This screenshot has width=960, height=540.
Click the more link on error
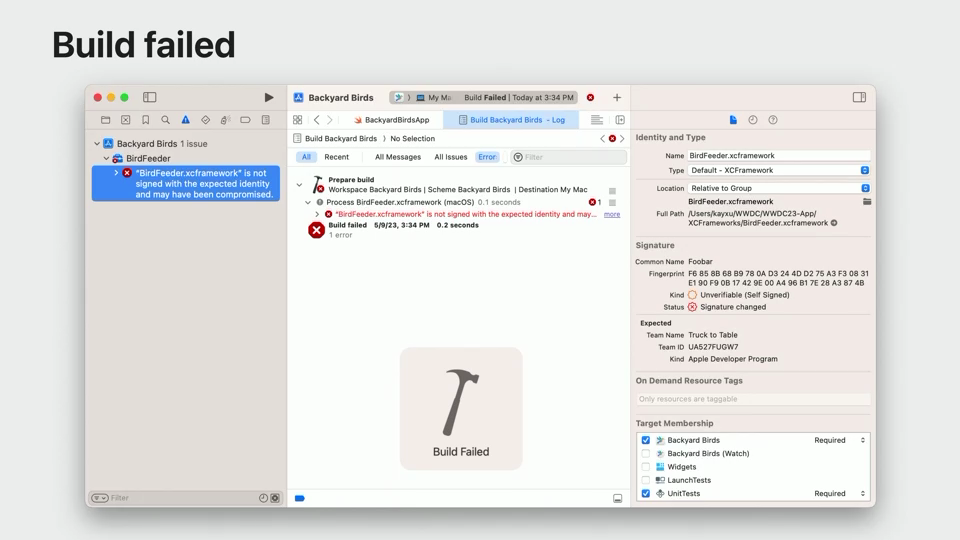pyautogui.click(x=612, y=214)
